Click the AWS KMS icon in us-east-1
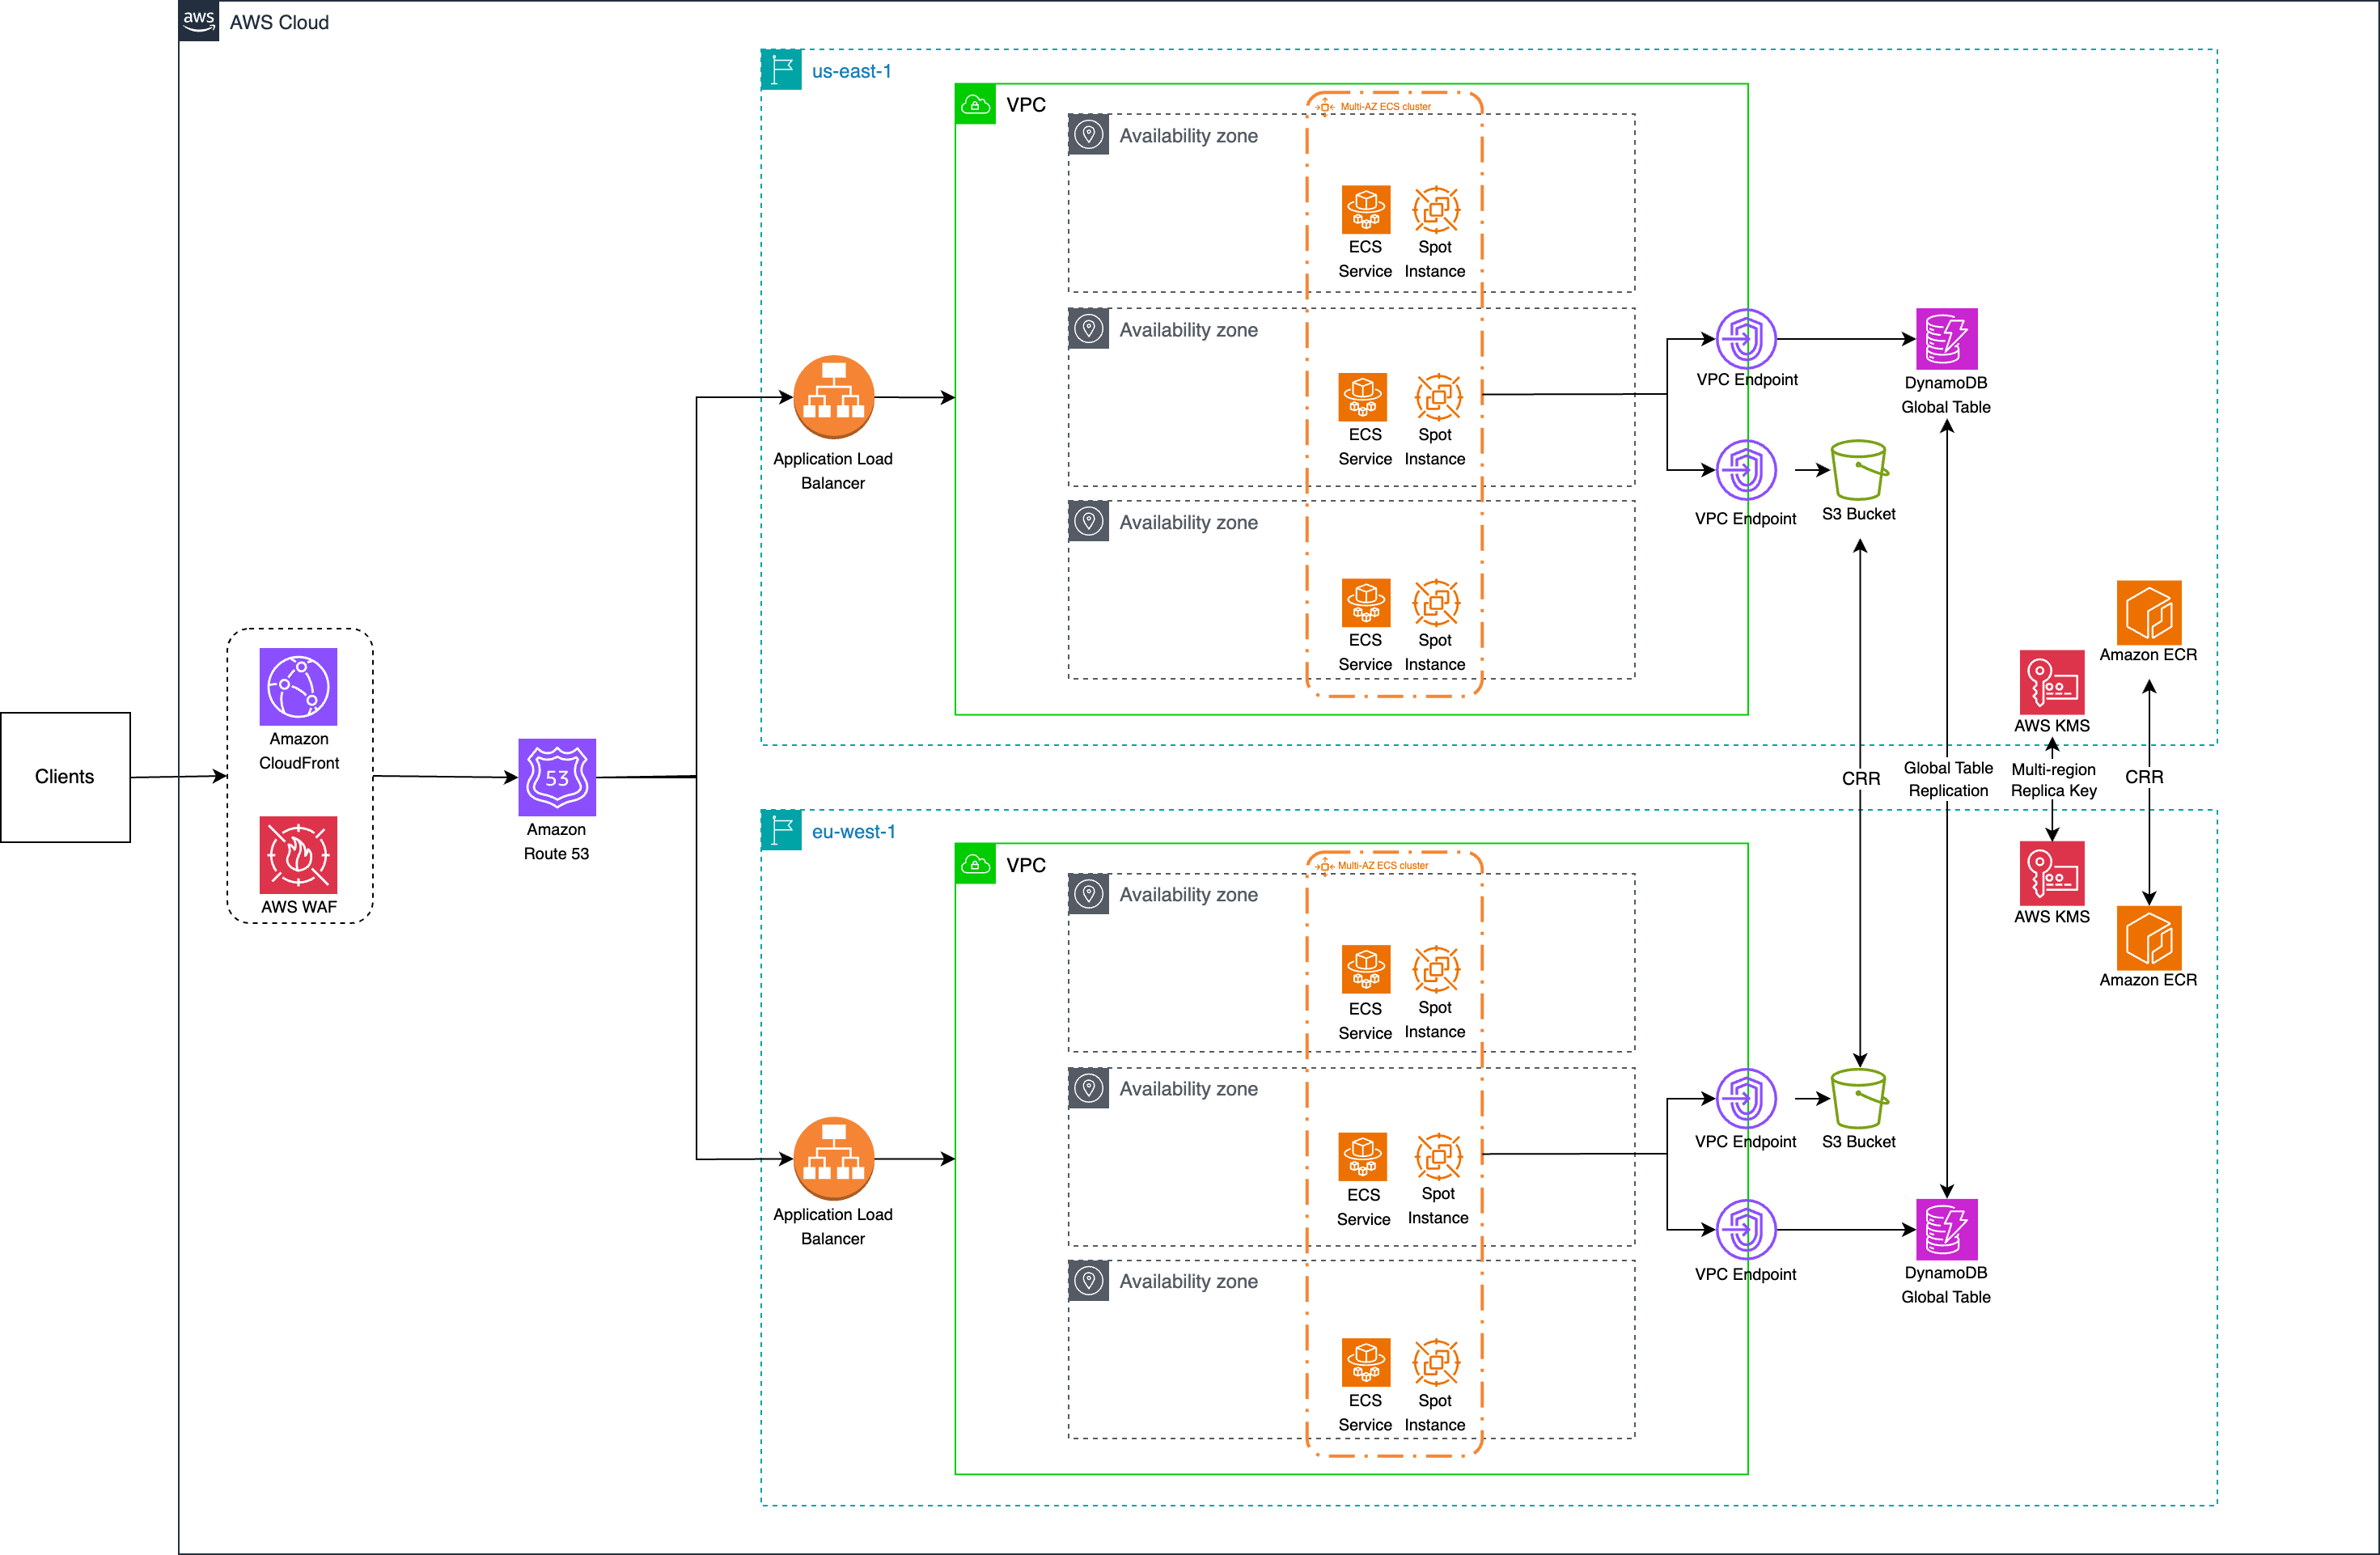Screen dimensions: 2380x1555 click(x=2051, y=682)
